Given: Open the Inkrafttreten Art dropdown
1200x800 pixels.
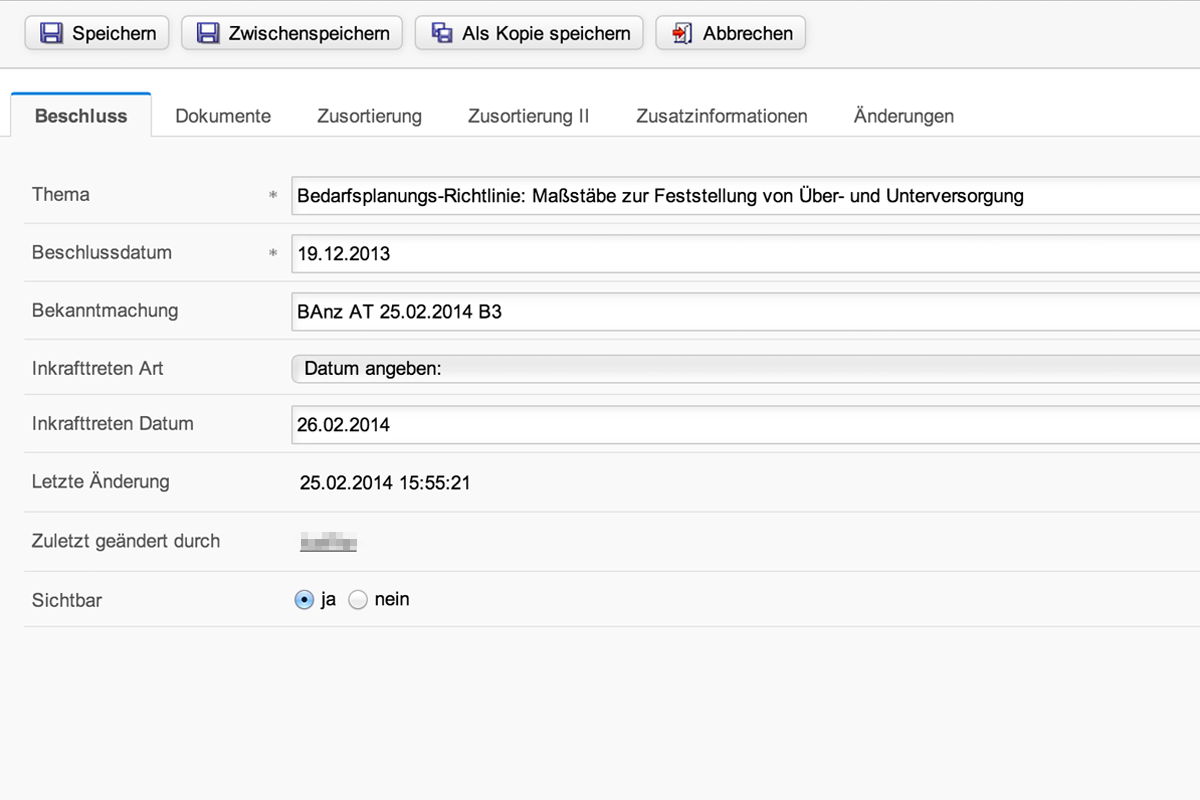Looking at the screenshot, I should pyautogui.click(x=745, y=369).
